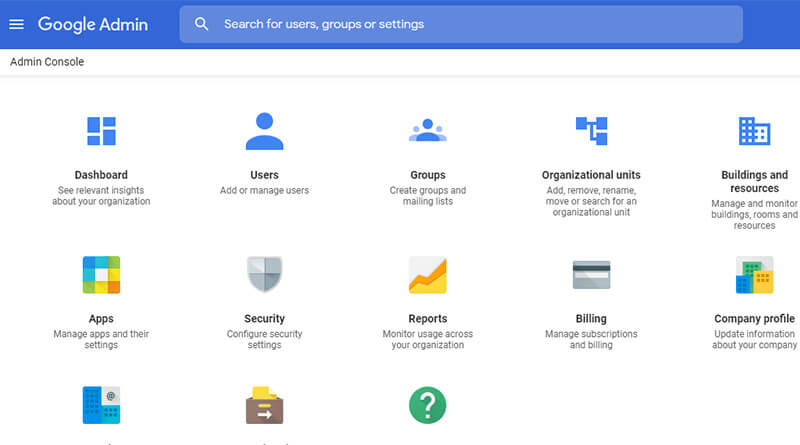This screenshot has height=445, width=800.
Task: Click the Apps title label
Action: [x=101, y=319]
